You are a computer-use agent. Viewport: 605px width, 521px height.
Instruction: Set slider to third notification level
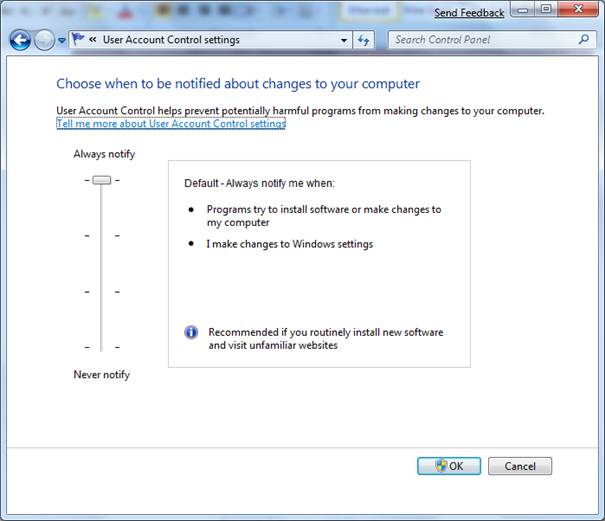tap(101, 292)
